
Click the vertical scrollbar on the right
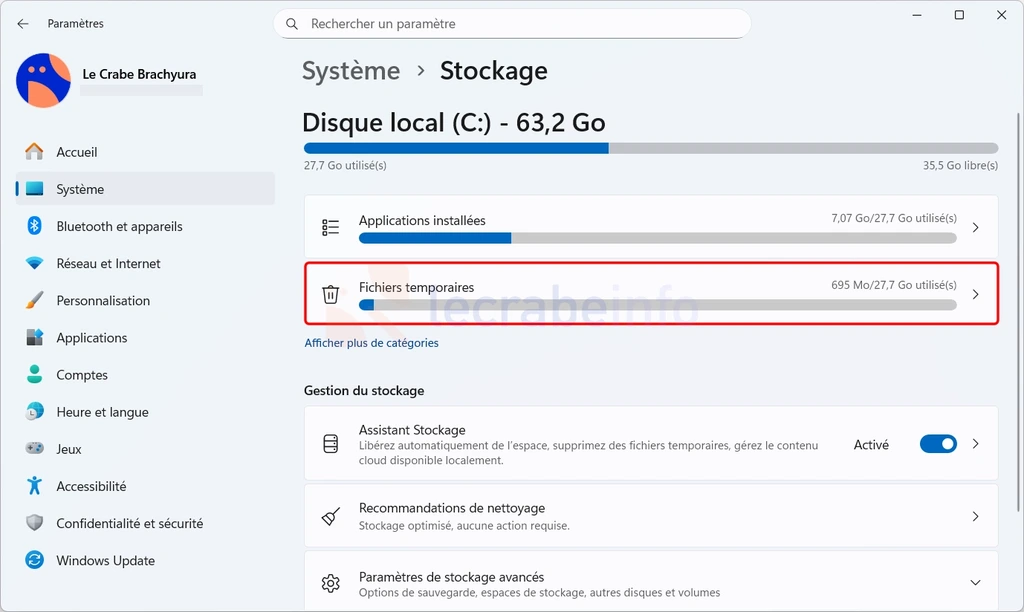pyautogui.click(x=1018, y=312)
